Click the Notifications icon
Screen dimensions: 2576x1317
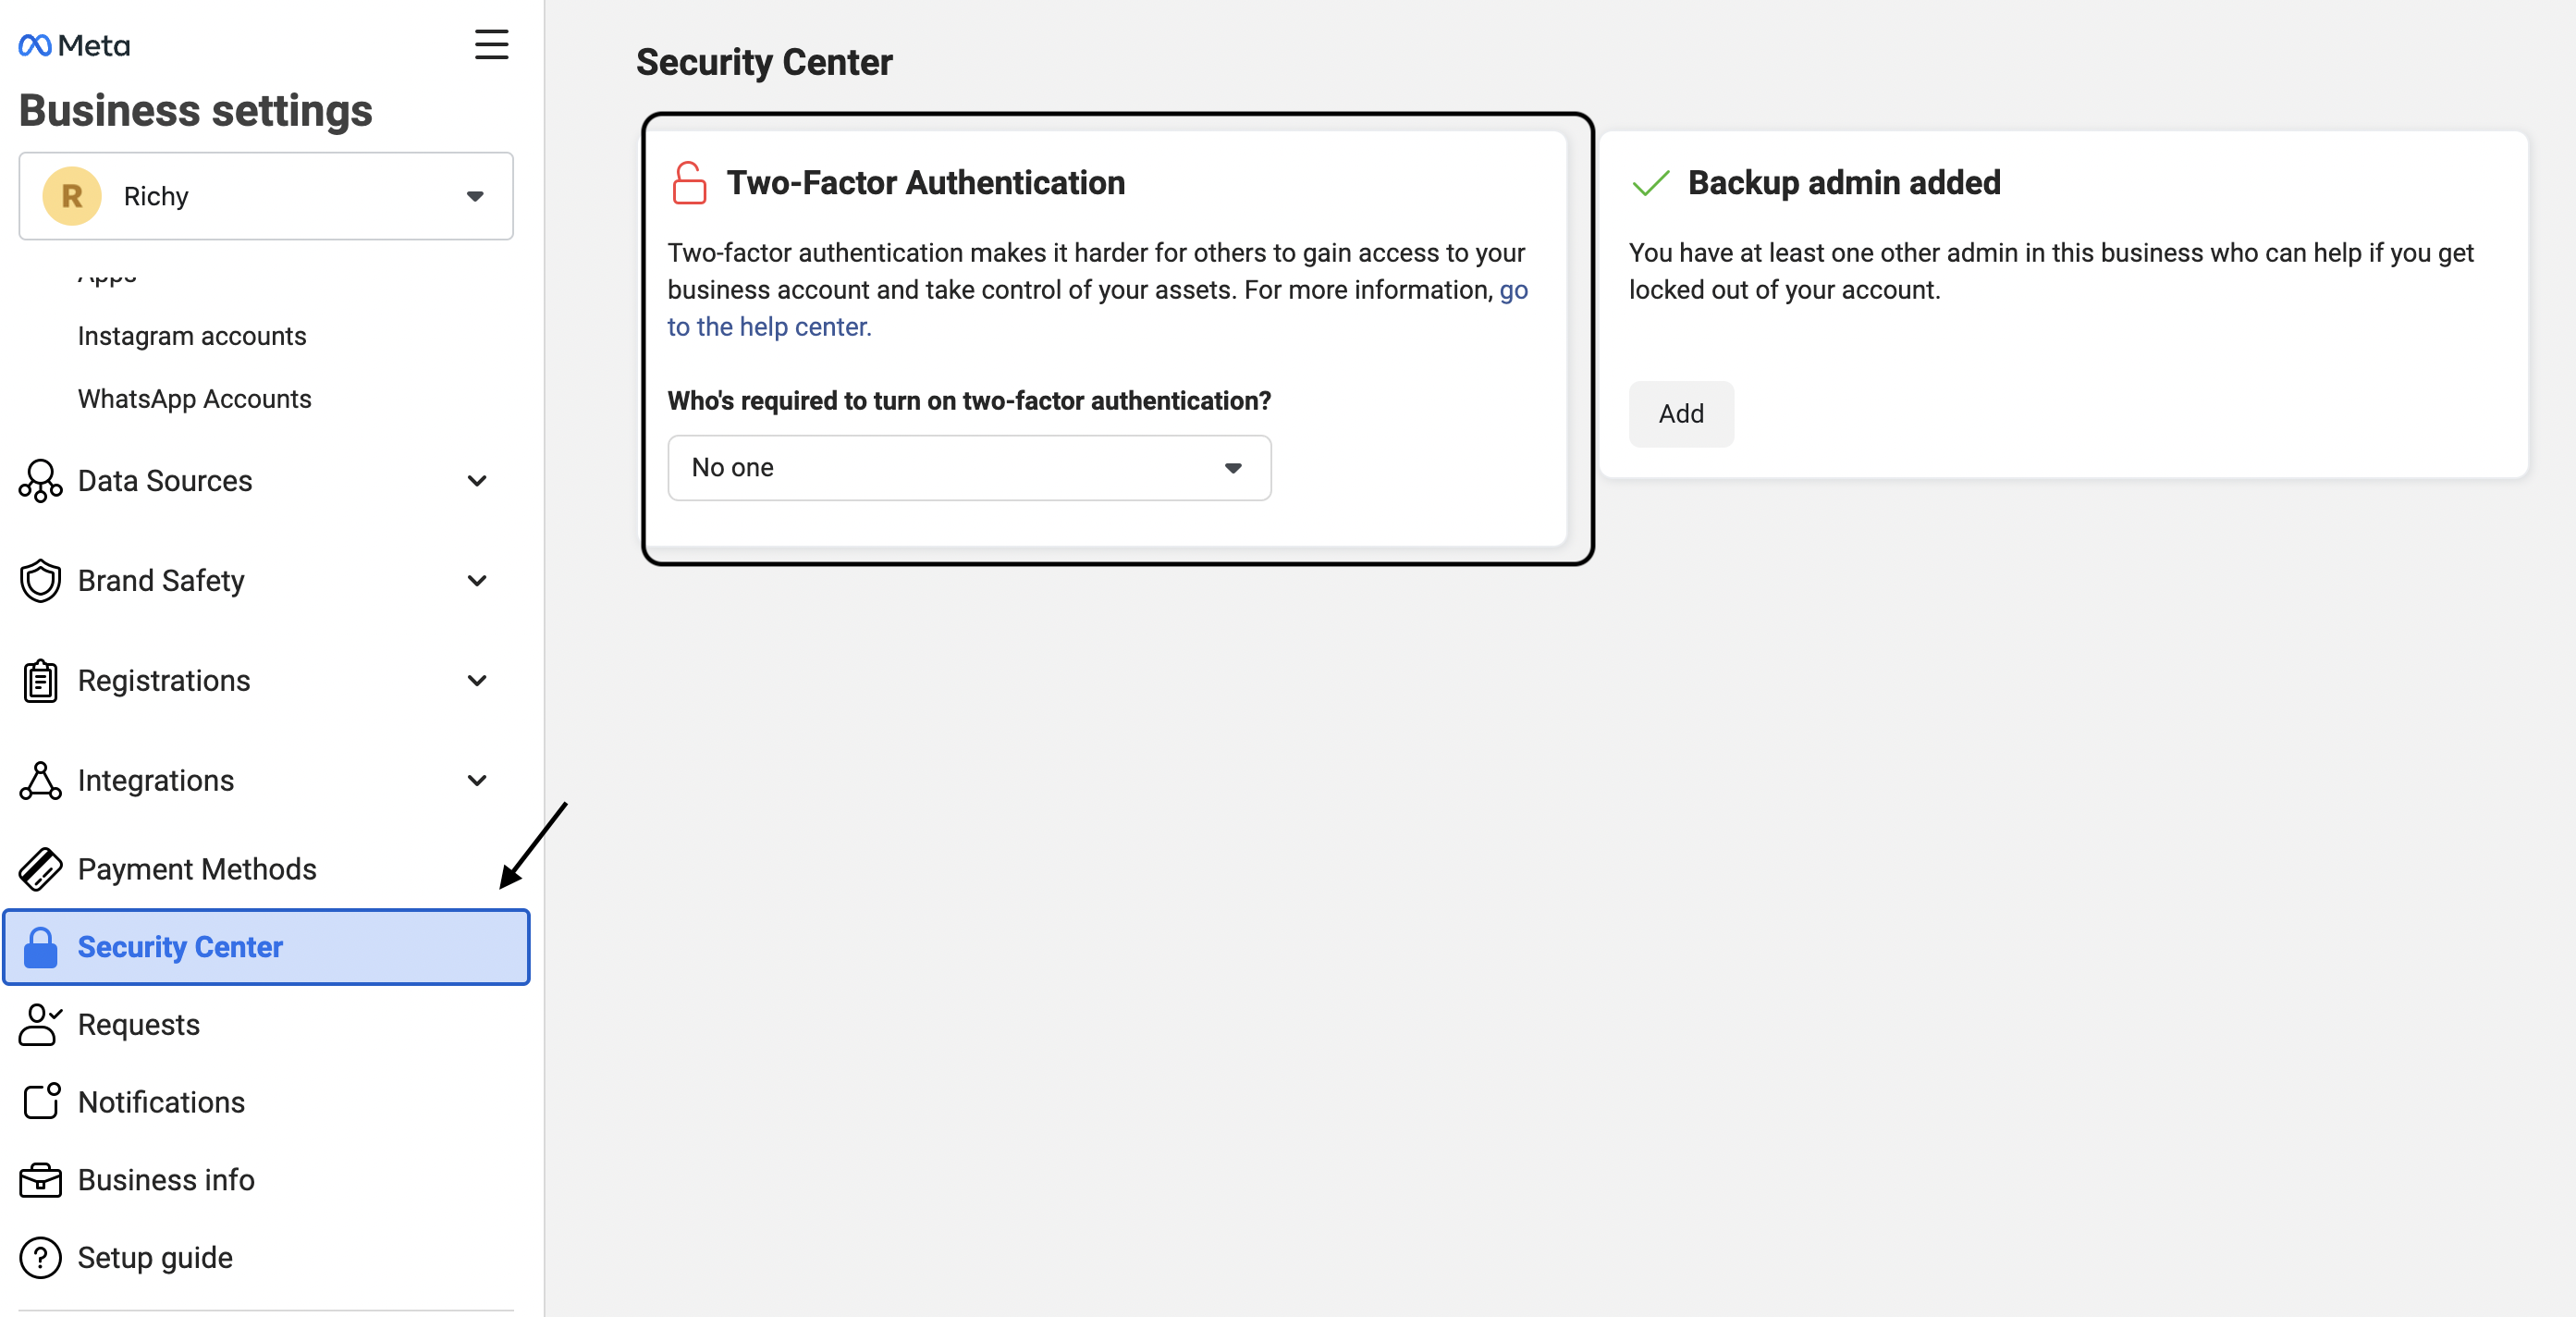(x=40, y=1102)
